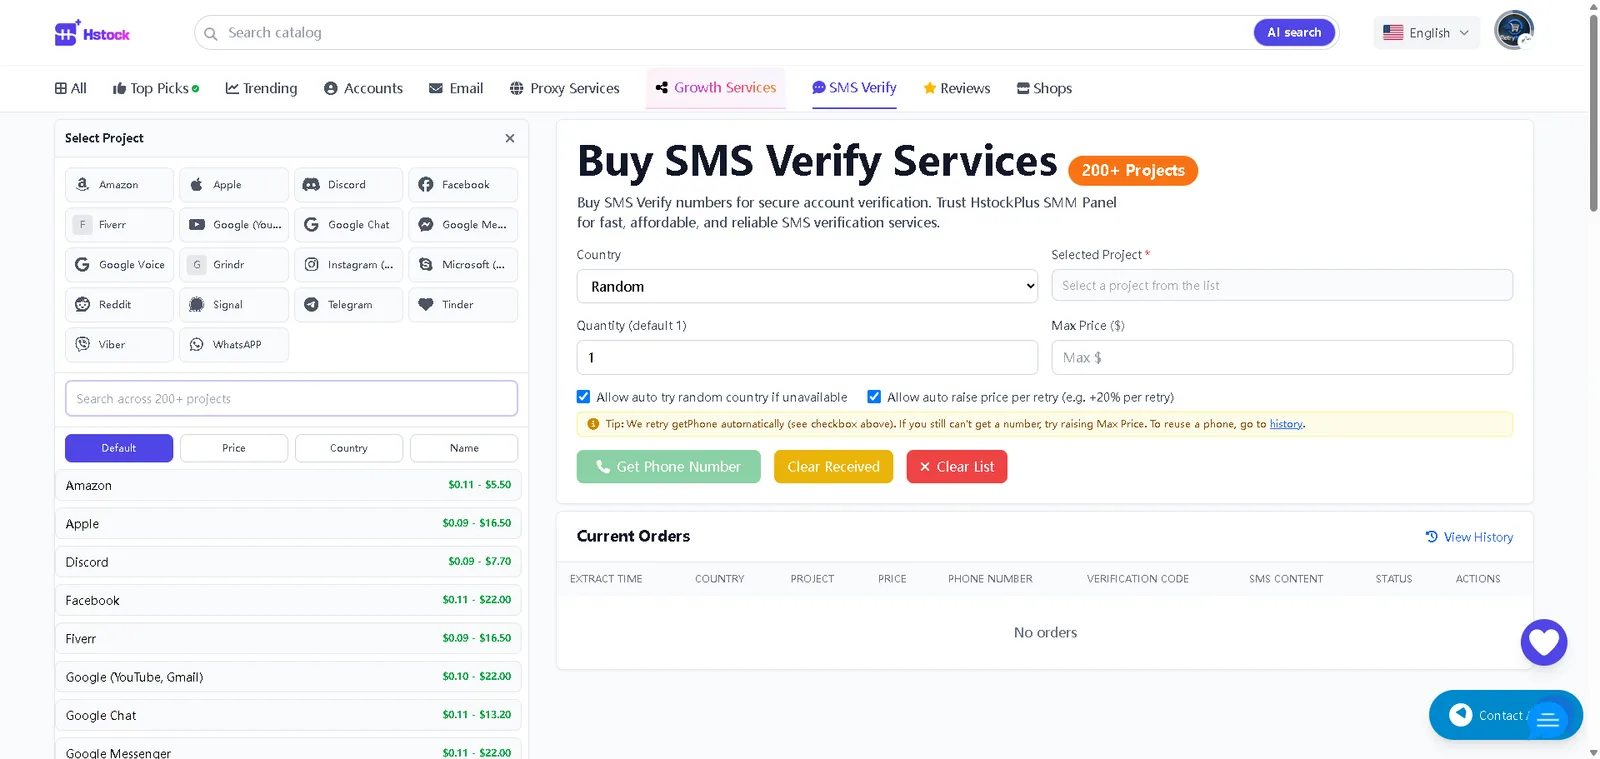
Task: Open the View History link
Action: 1469,537
